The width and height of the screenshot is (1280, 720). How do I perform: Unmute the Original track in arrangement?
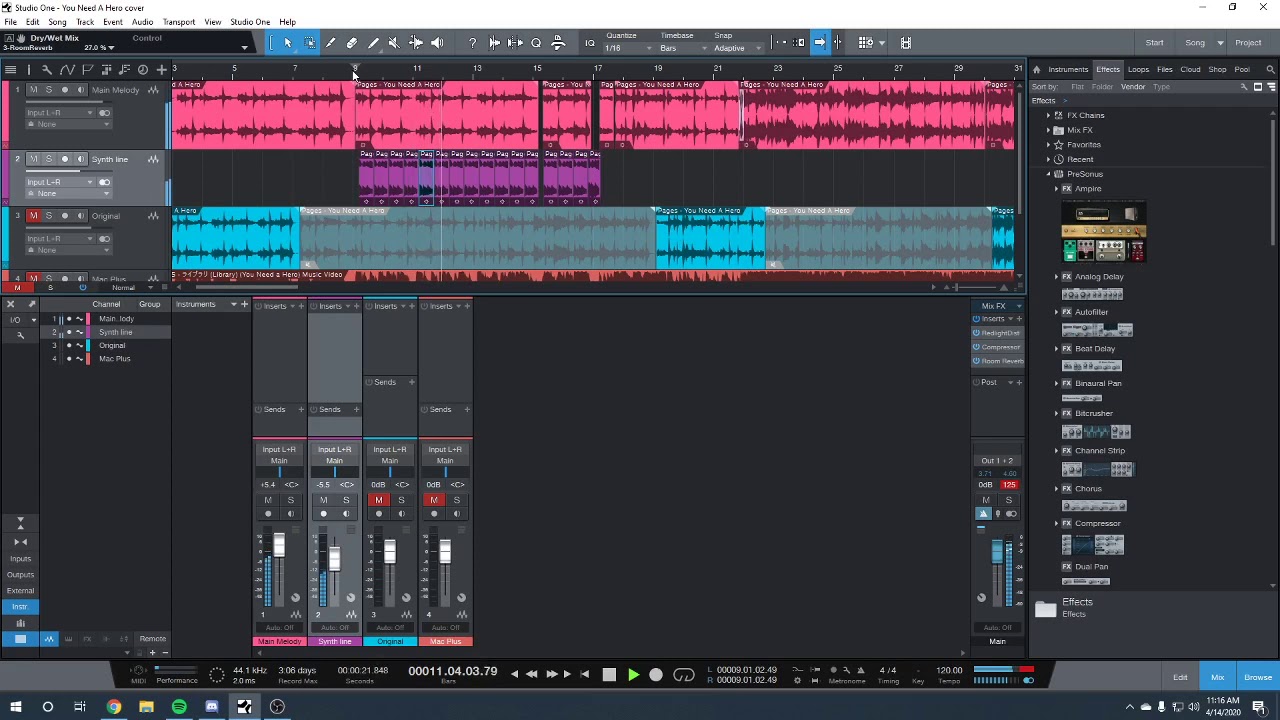pos(33,216)
